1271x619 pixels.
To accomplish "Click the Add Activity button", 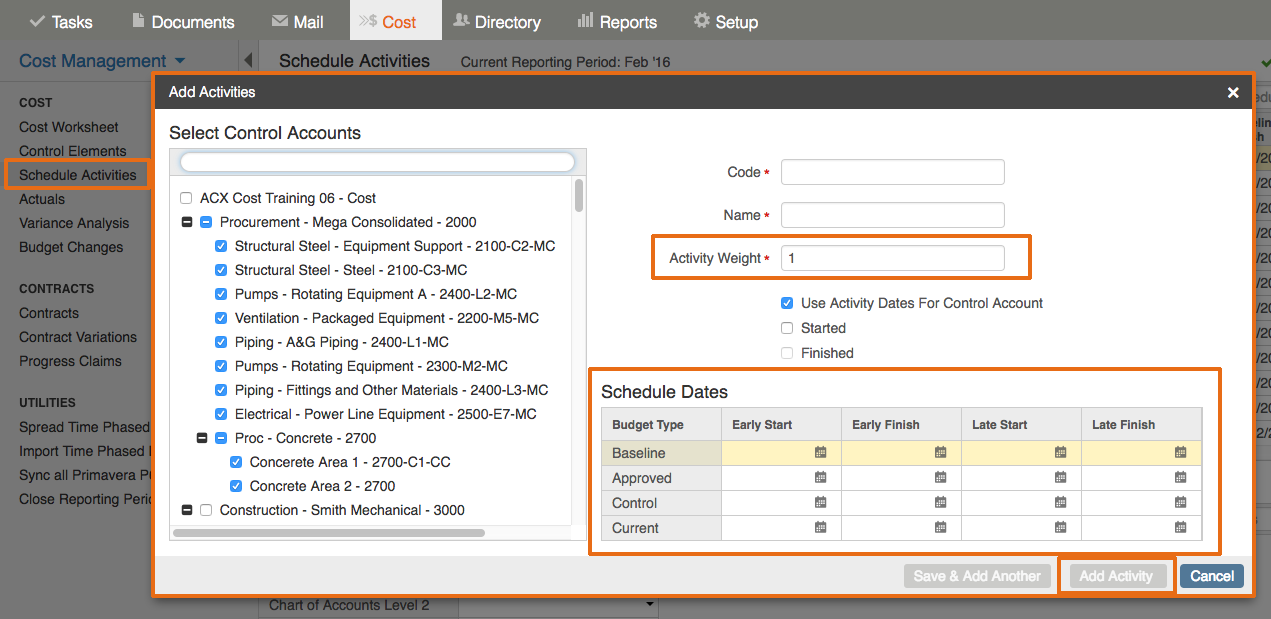I will click(x=1116, y=576).
